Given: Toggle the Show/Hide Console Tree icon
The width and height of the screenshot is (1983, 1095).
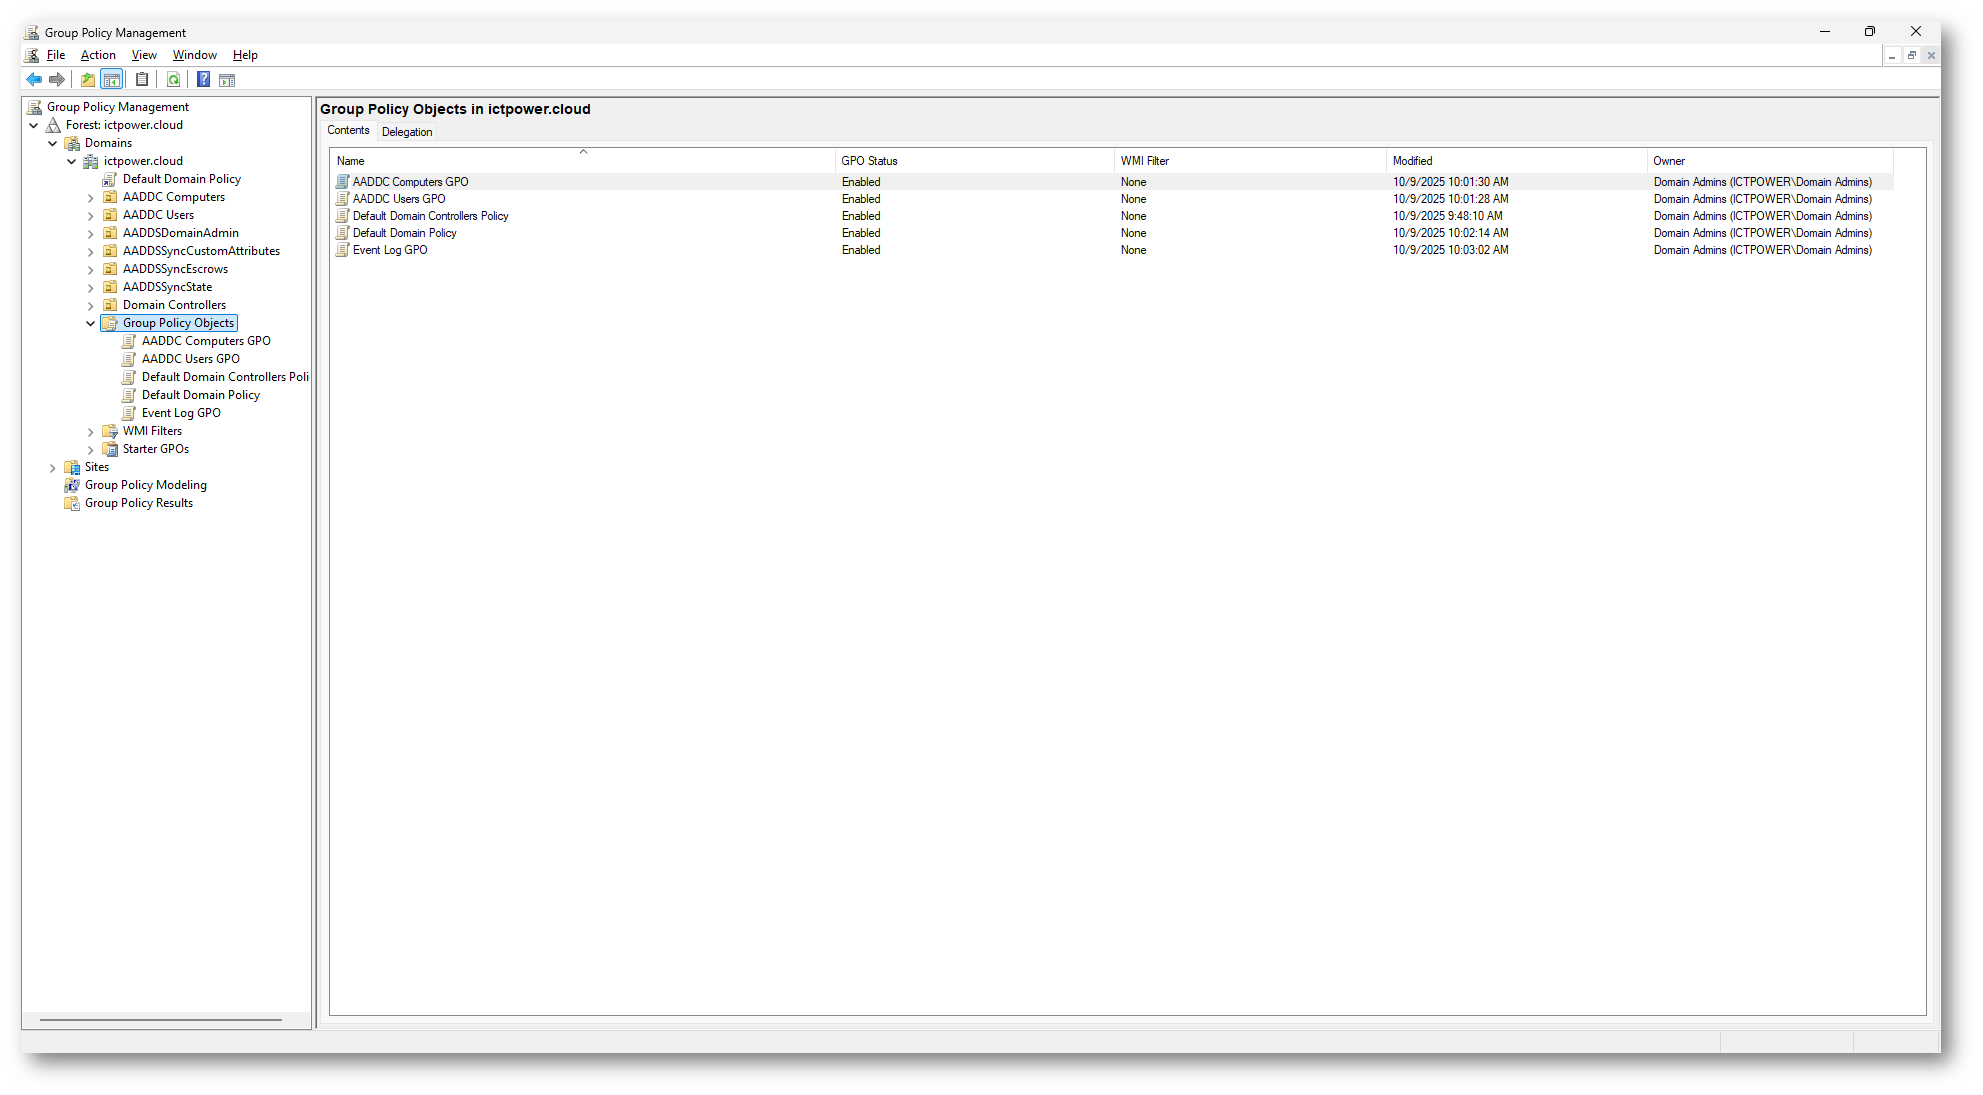Looking at the screenshot, I should pos(112,80).
